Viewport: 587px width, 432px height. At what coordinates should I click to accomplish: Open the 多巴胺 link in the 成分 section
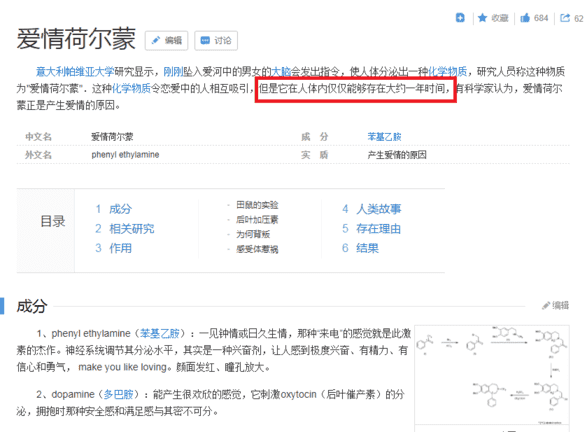119,394
